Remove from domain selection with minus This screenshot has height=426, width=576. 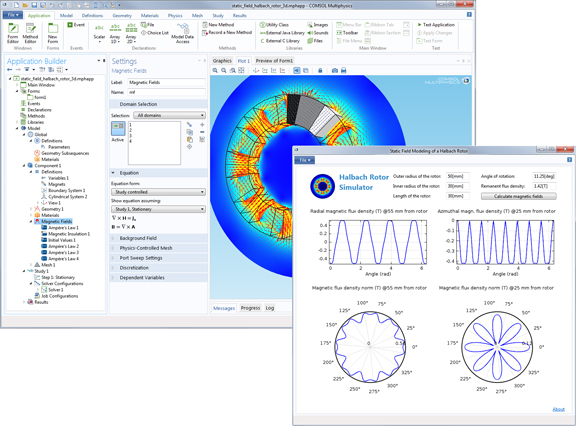202,132
